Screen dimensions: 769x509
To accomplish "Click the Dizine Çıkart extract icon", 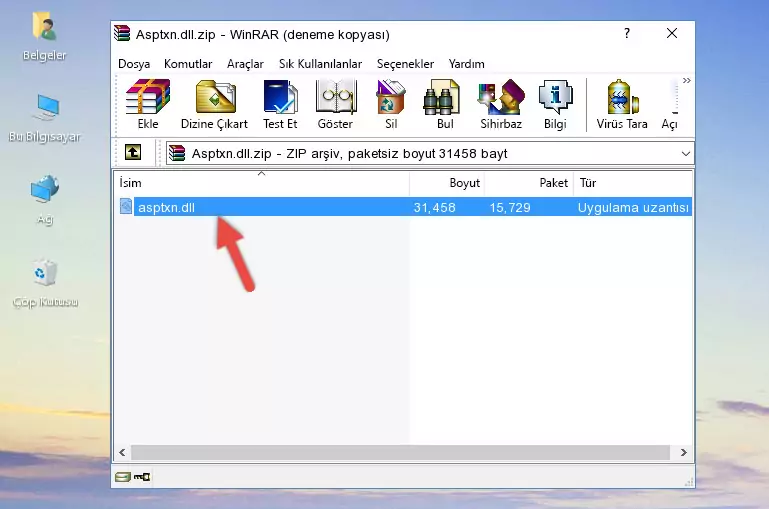I will coord(214,104).
